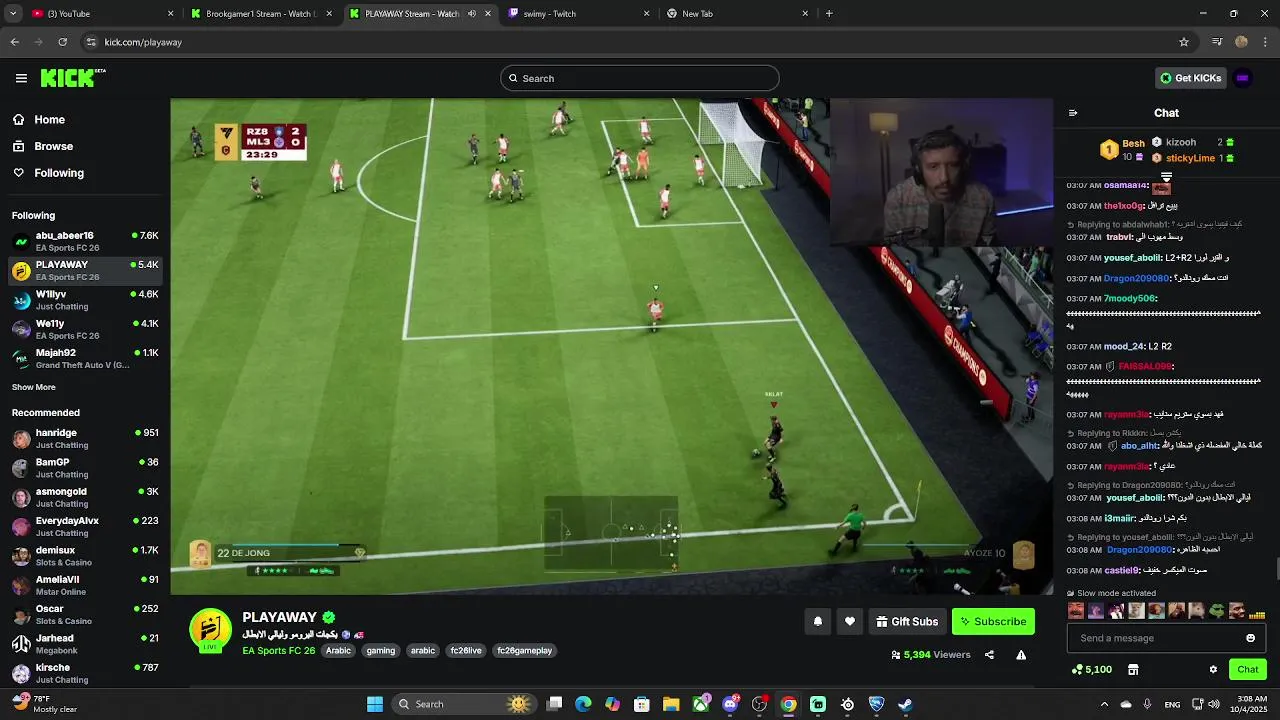Image resolution: width=1280 pixels, height=720 pixels.
Task: Open Microsoft Edge from taskbar
Action: (583, 704)
